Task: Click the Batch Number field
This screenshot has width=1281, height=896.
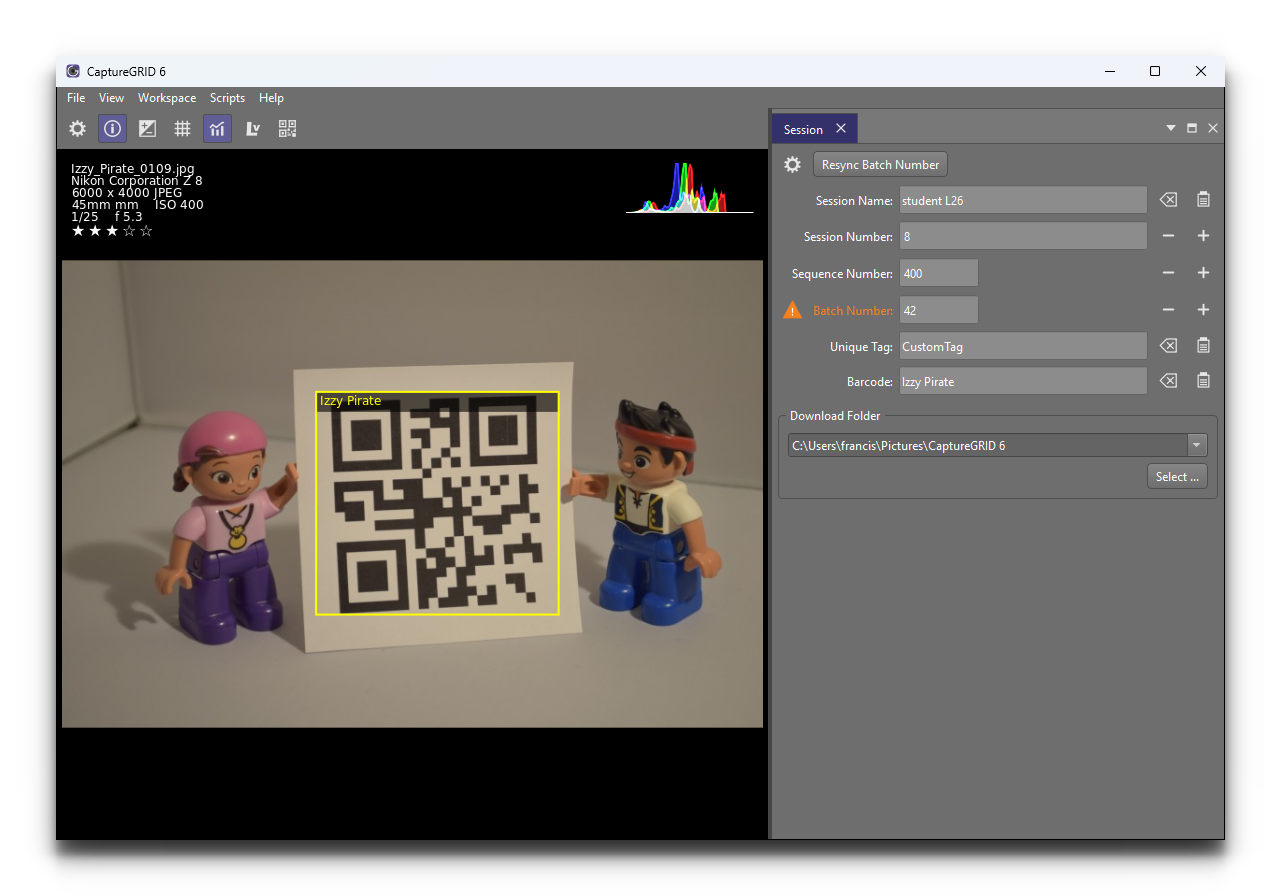Action: 938,310
